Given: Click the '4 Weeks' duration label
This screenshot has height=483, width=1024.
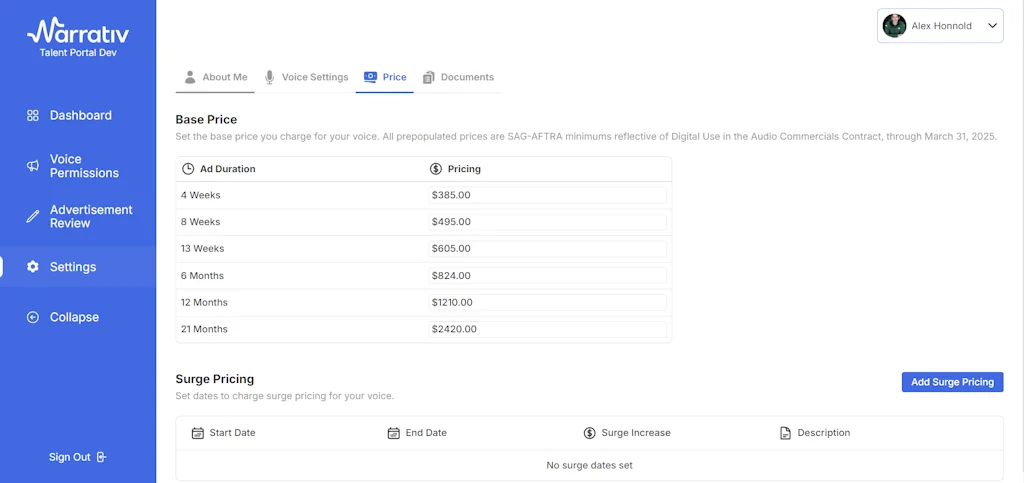Looking at the screenshot, I should (200, 195).
